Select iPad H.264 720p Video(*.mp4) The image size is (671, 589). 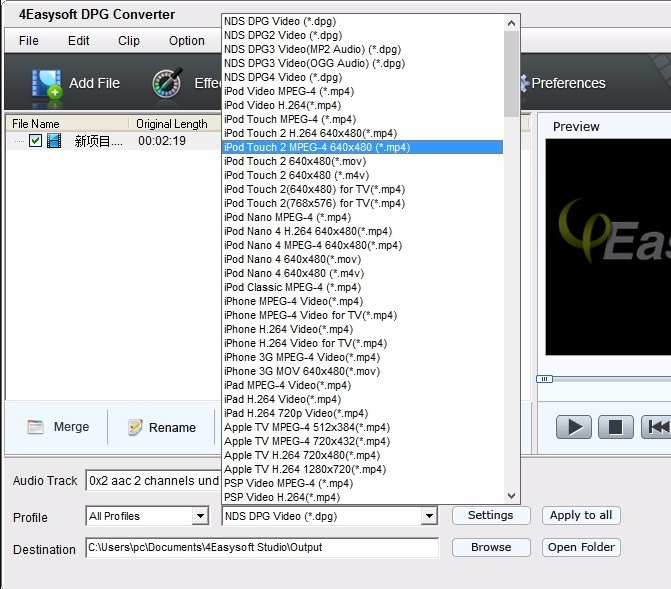tap(362, 413)
